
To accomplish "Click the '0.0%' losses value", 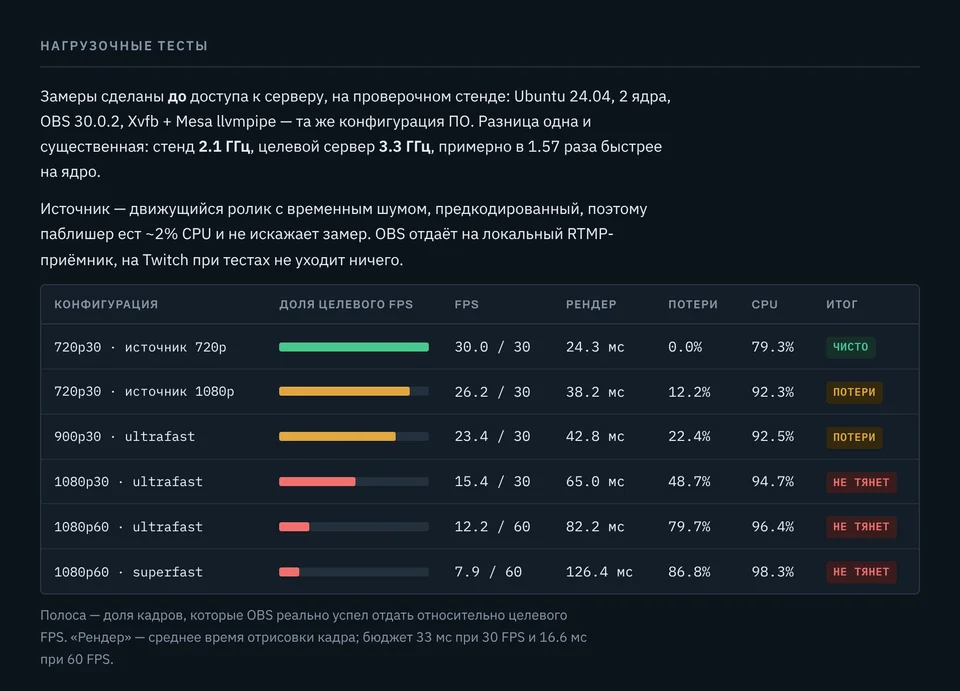I will [685, 347].
